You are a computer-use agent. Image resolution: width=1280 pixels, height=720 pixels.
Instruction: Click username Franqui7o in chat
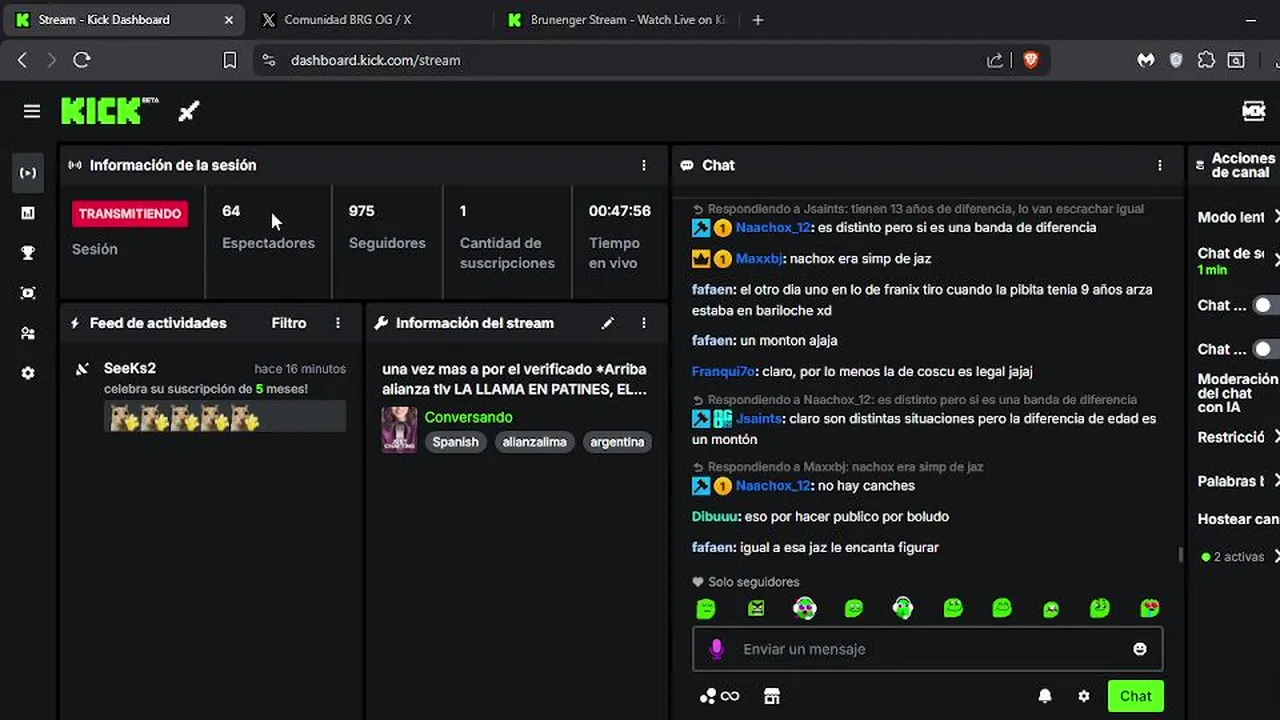pos(723,371)
